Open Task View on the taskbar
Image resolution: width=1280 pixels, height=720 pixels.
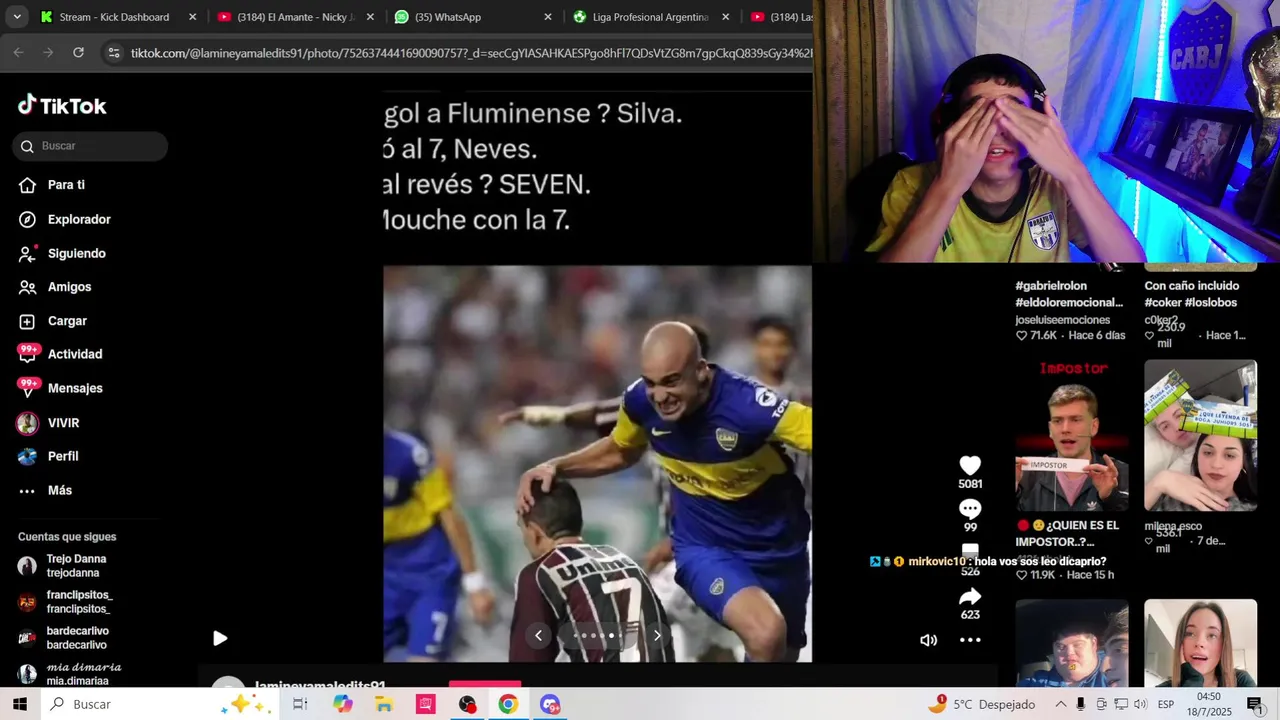(x=300, y=704)
